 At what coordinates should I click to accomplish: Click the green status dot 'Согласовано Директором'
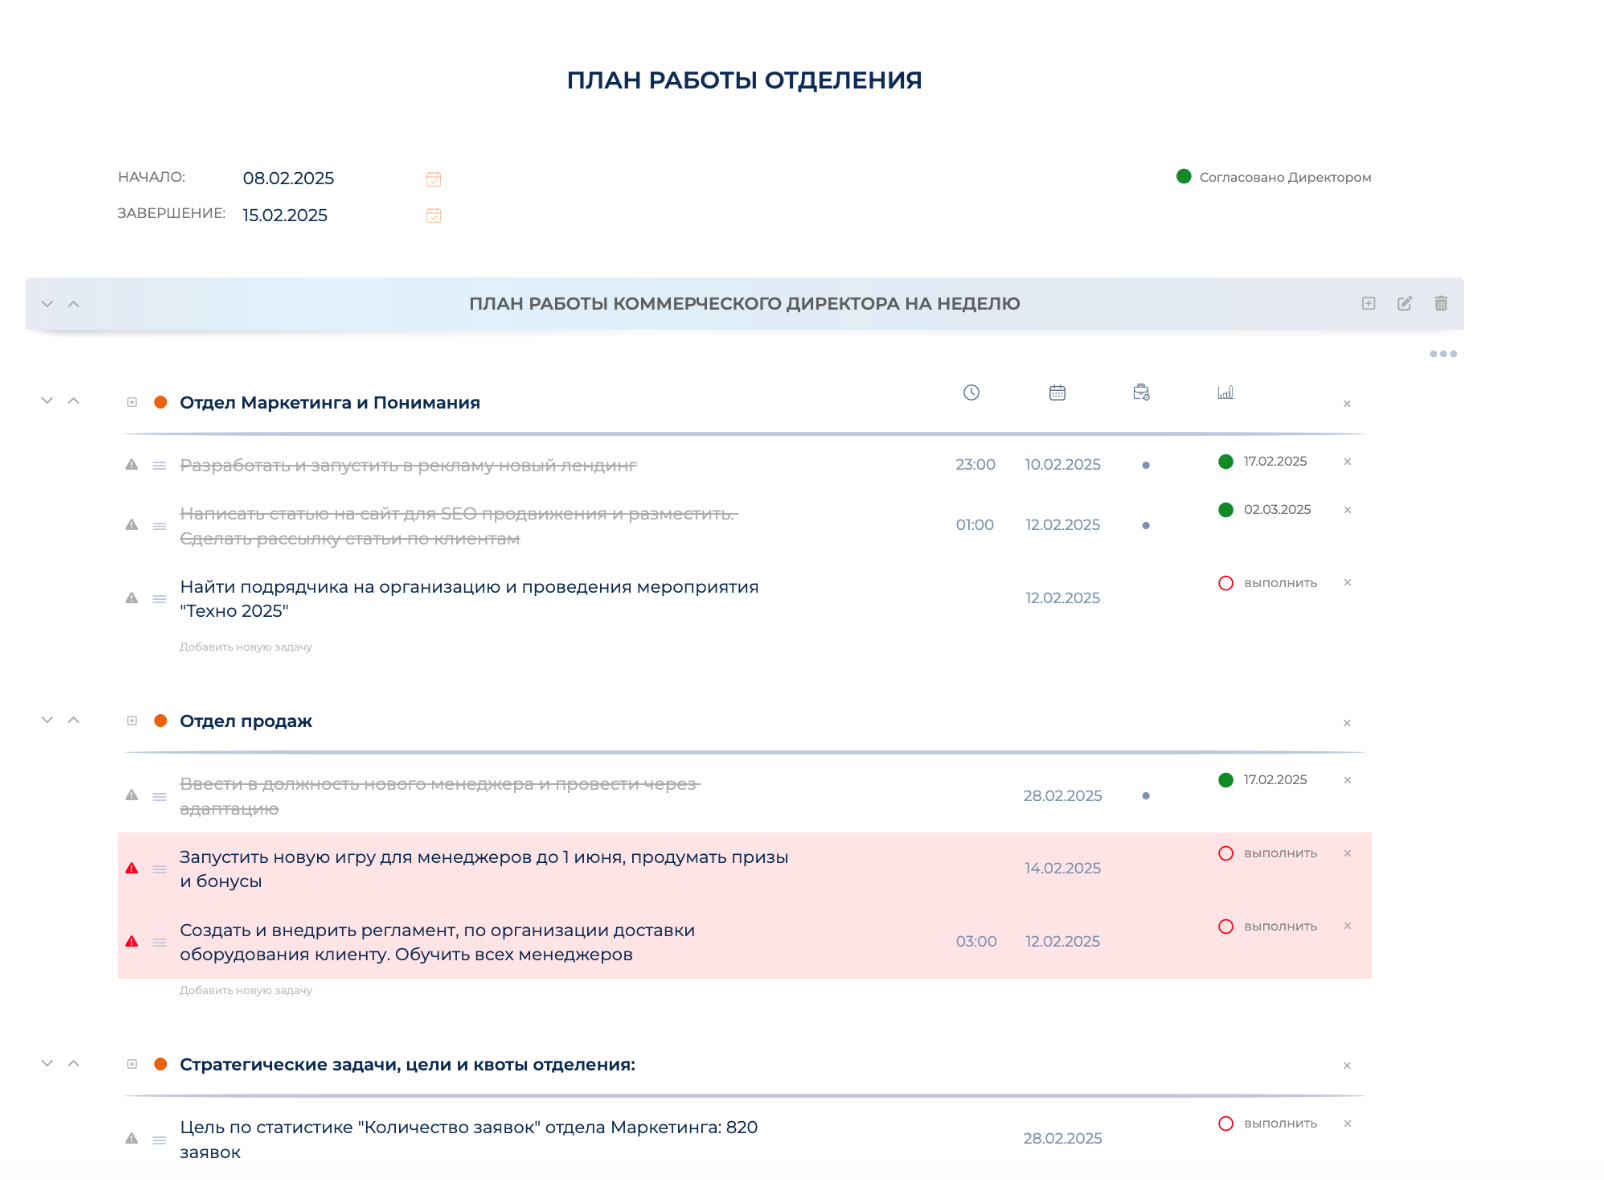tap(1184, 176)
